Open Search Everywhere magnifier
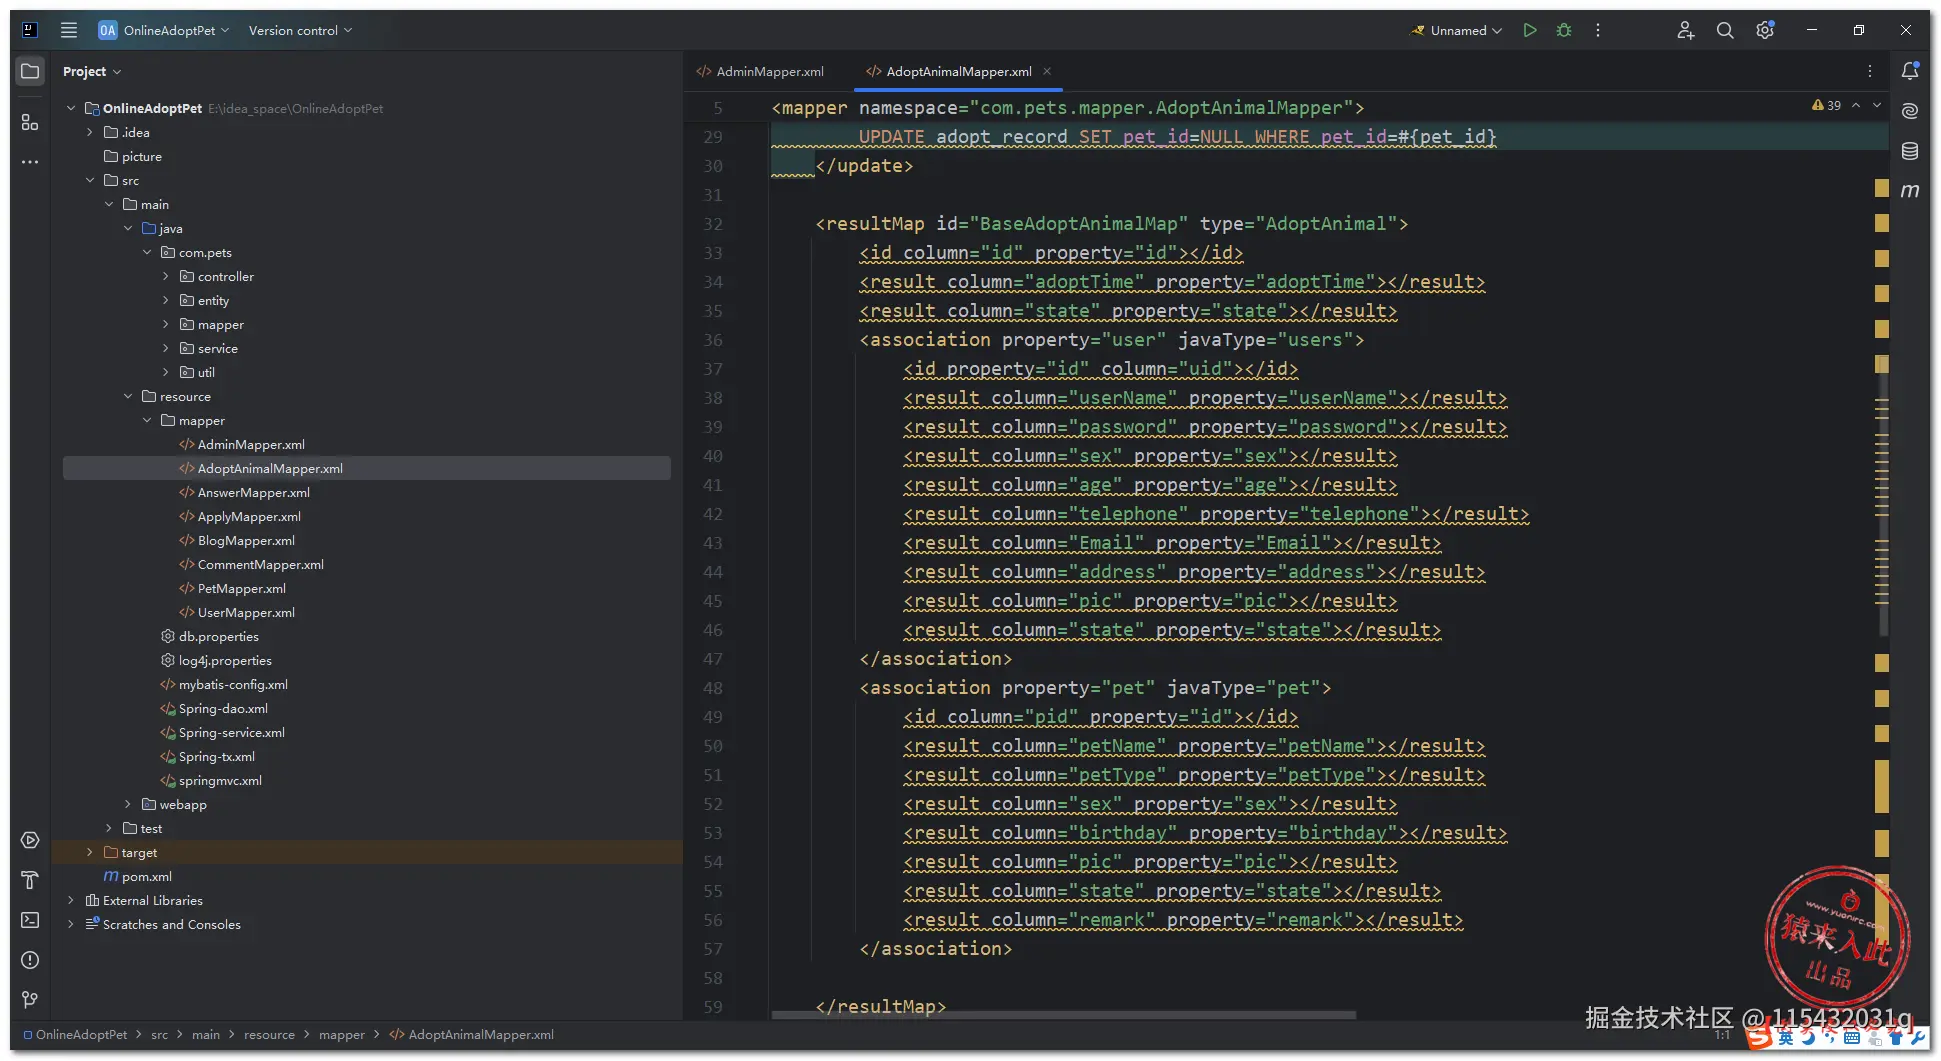Screen dimensions: 1941x1061 [1725, 30]
